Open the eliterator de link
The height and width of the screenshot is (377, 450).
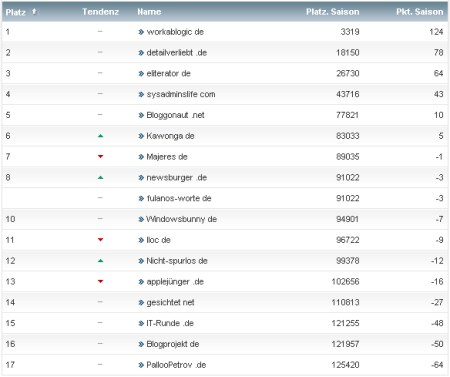point(168,73)
